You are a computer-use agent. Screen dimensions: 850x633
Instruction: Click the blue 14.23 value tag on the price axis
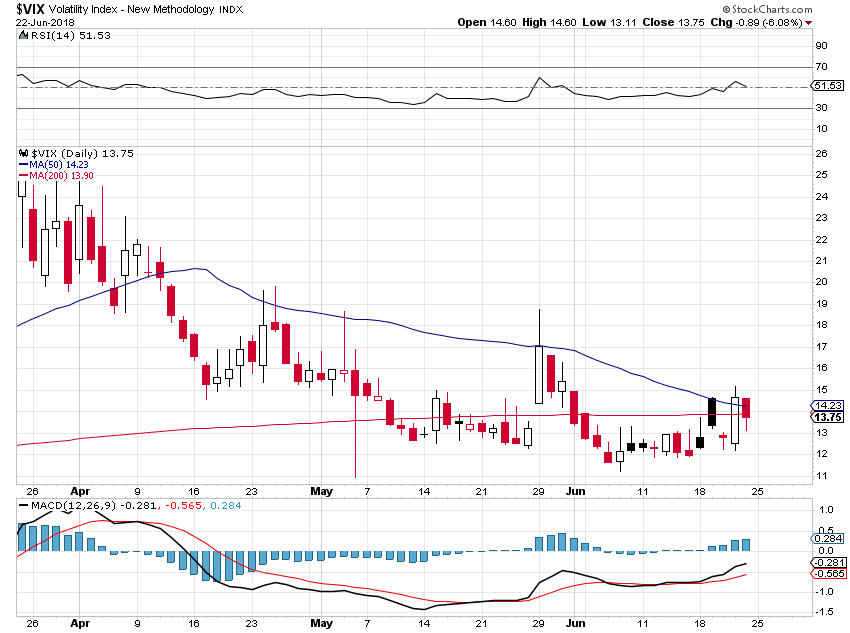pyautogui.click(x=828, y=405)
